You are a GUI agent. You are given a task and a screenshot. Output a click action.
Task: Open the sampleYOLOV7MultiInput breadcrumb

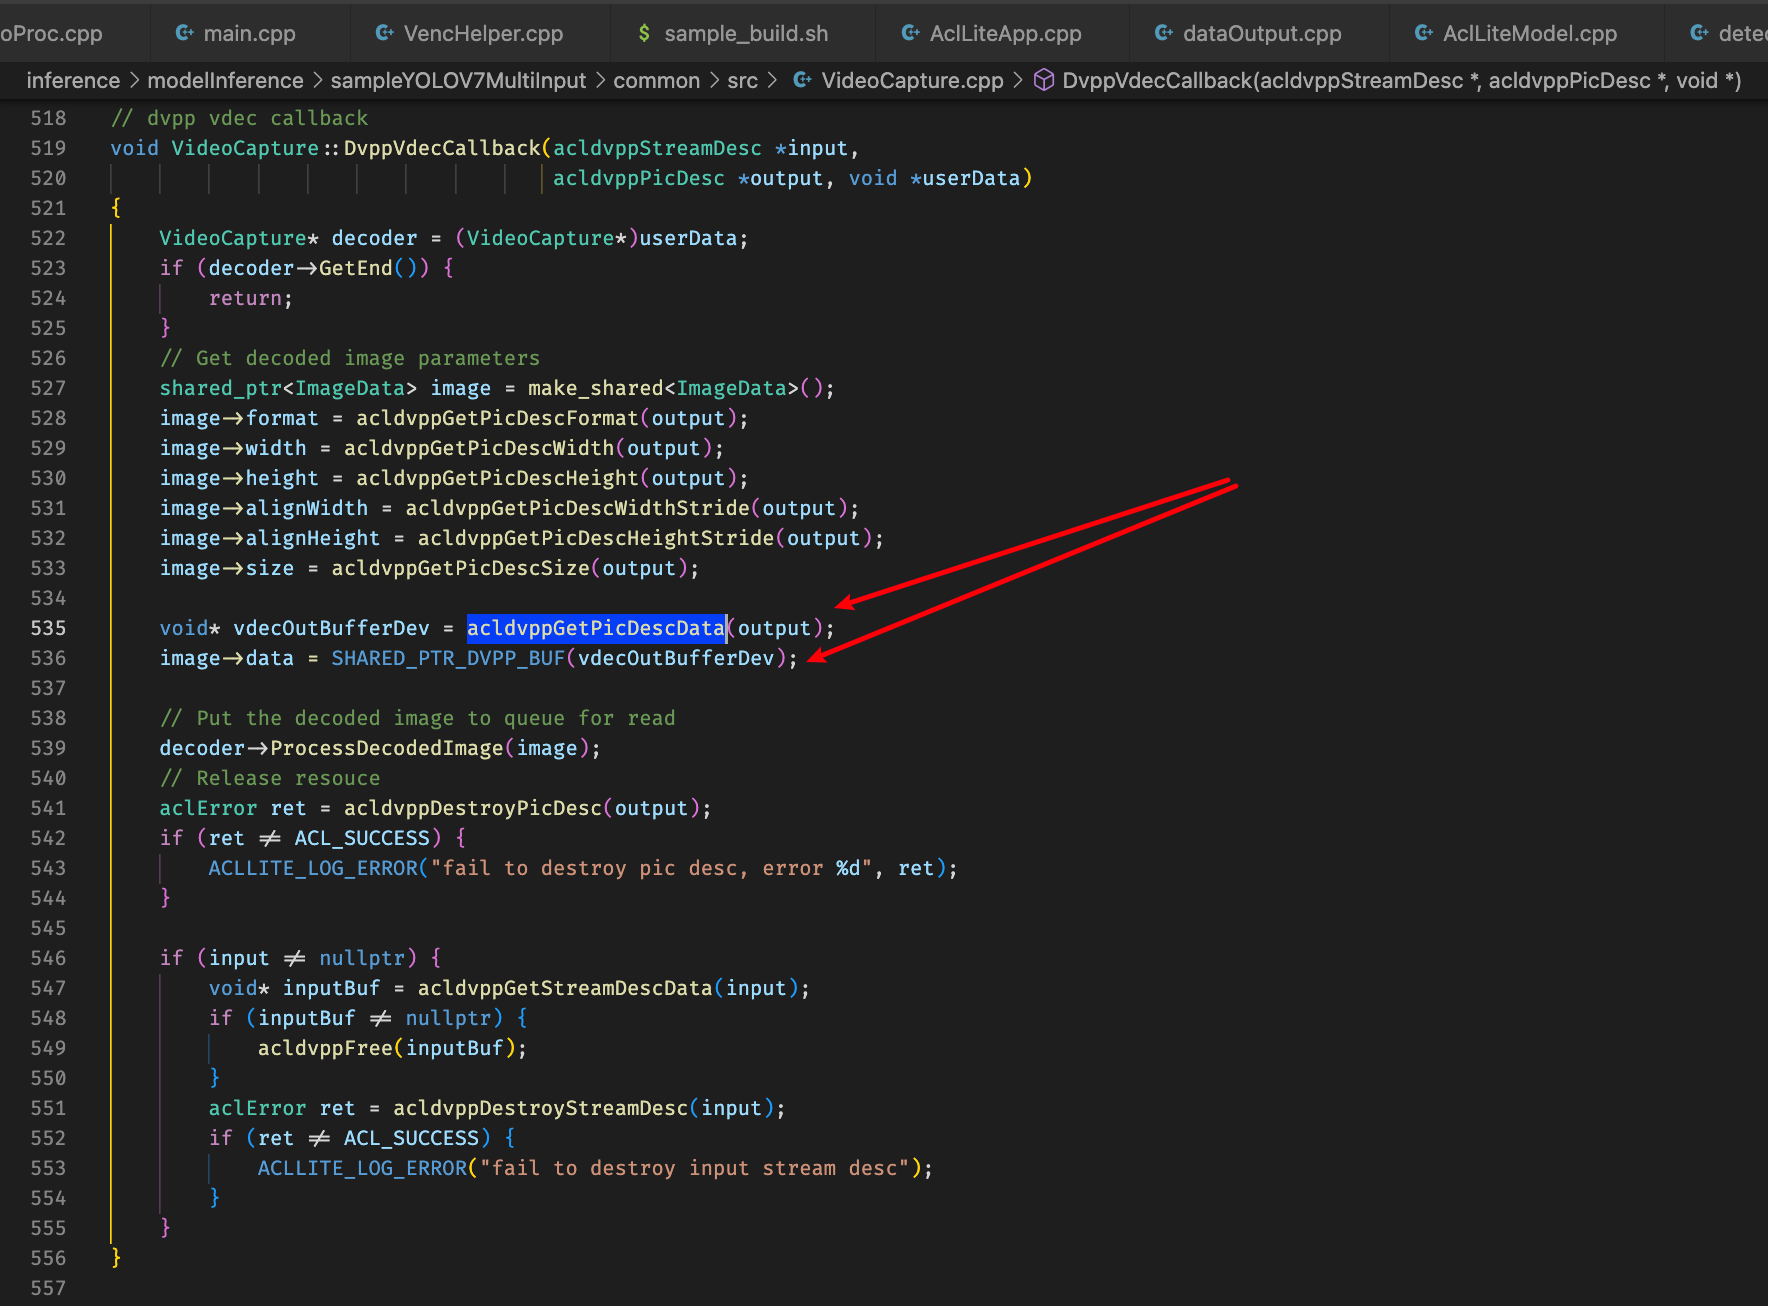458,81
